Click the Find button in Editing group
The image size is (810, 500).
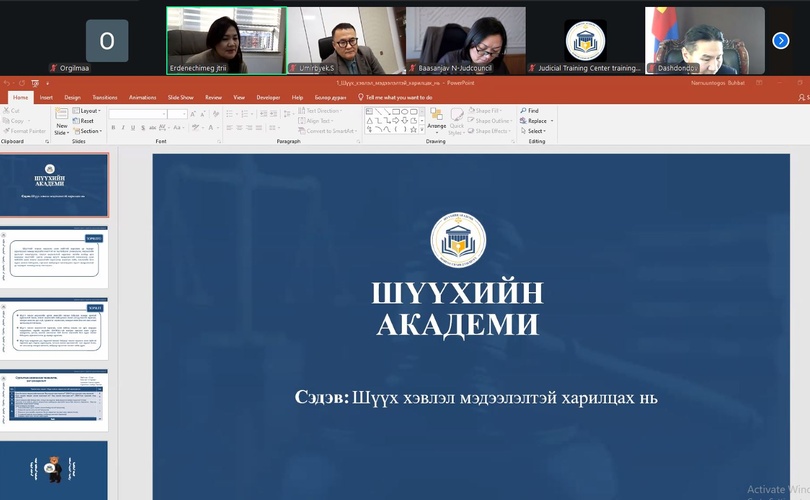[x=529, y=111]
